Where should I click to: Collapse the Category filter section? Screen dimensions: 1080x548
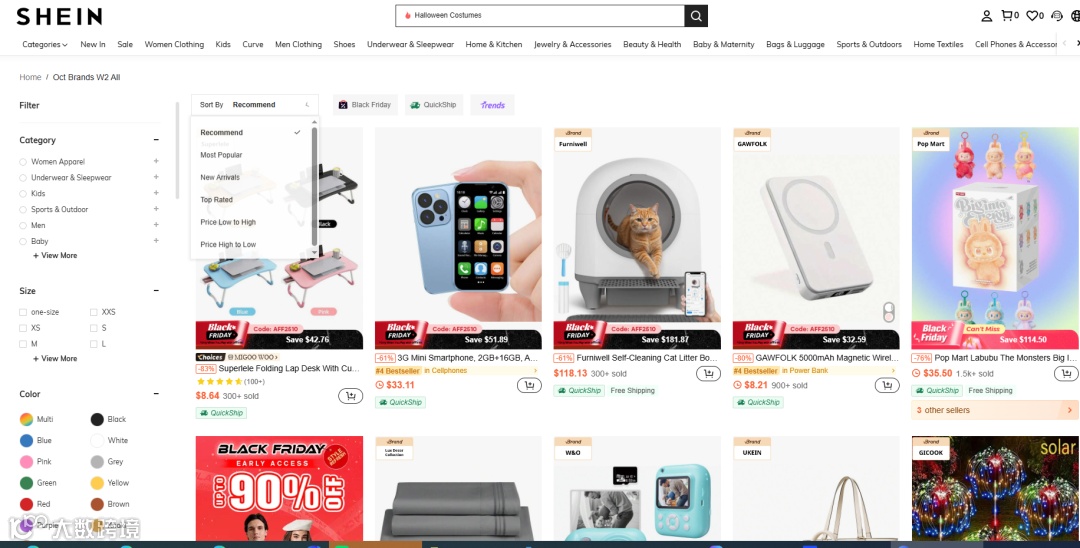pos(156,140)
